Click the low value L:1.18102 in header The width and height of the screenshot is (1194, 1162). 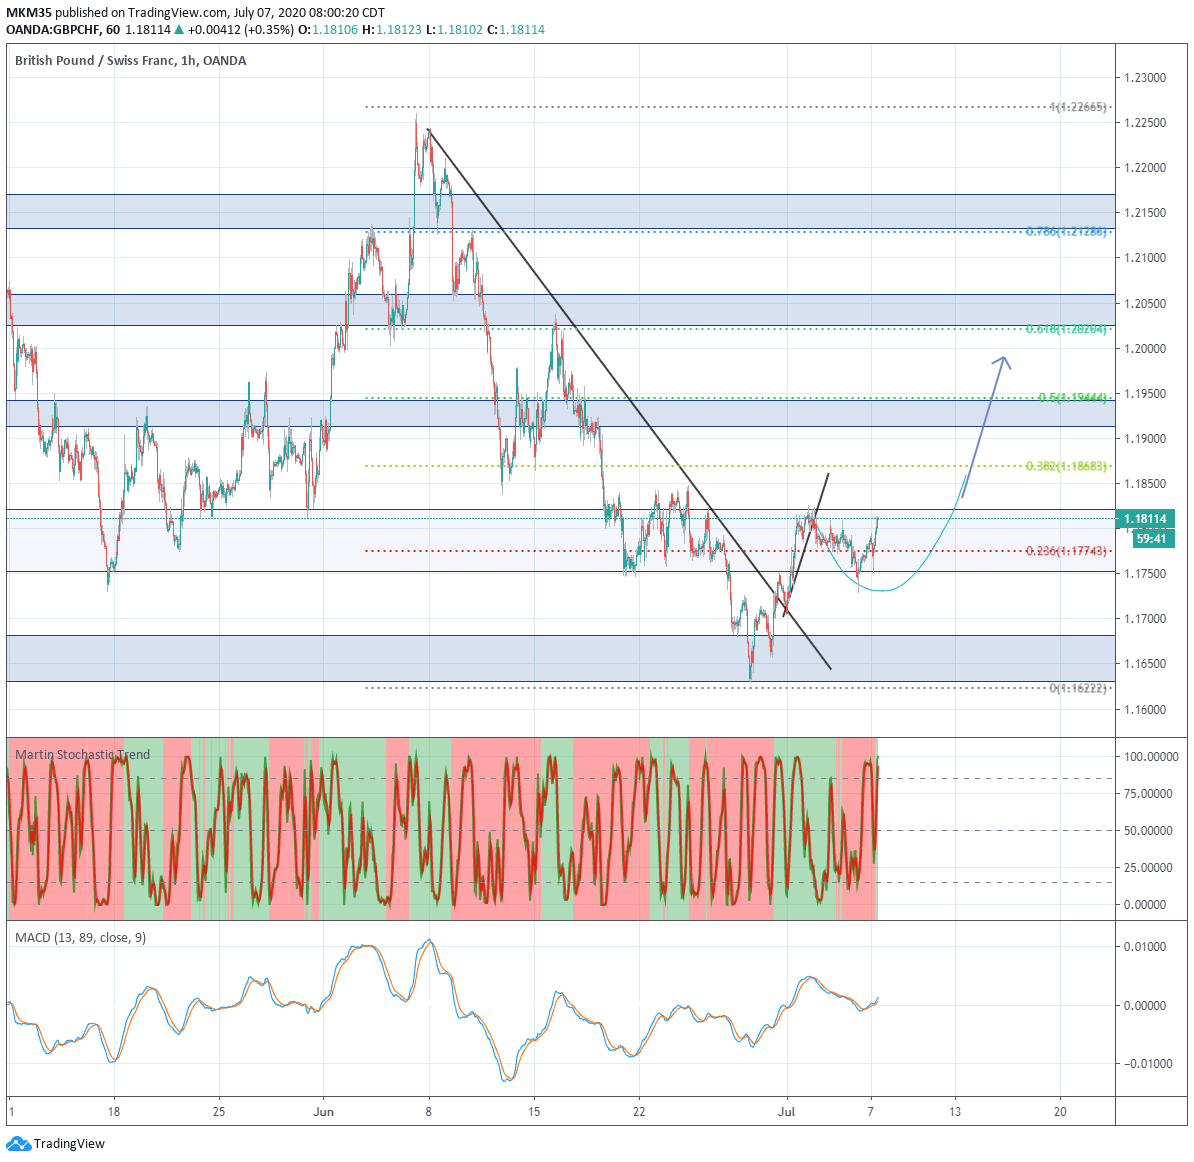pyautogui.click(x=454, y=30)
